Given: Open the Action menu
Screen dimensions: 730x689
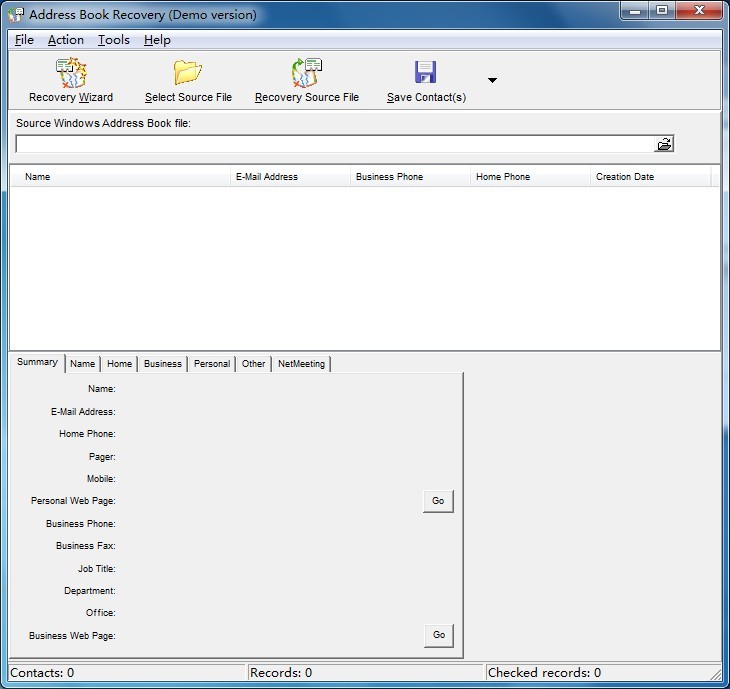Looking at the screenshot, I should pyautogui.click(x=66, y=40).
